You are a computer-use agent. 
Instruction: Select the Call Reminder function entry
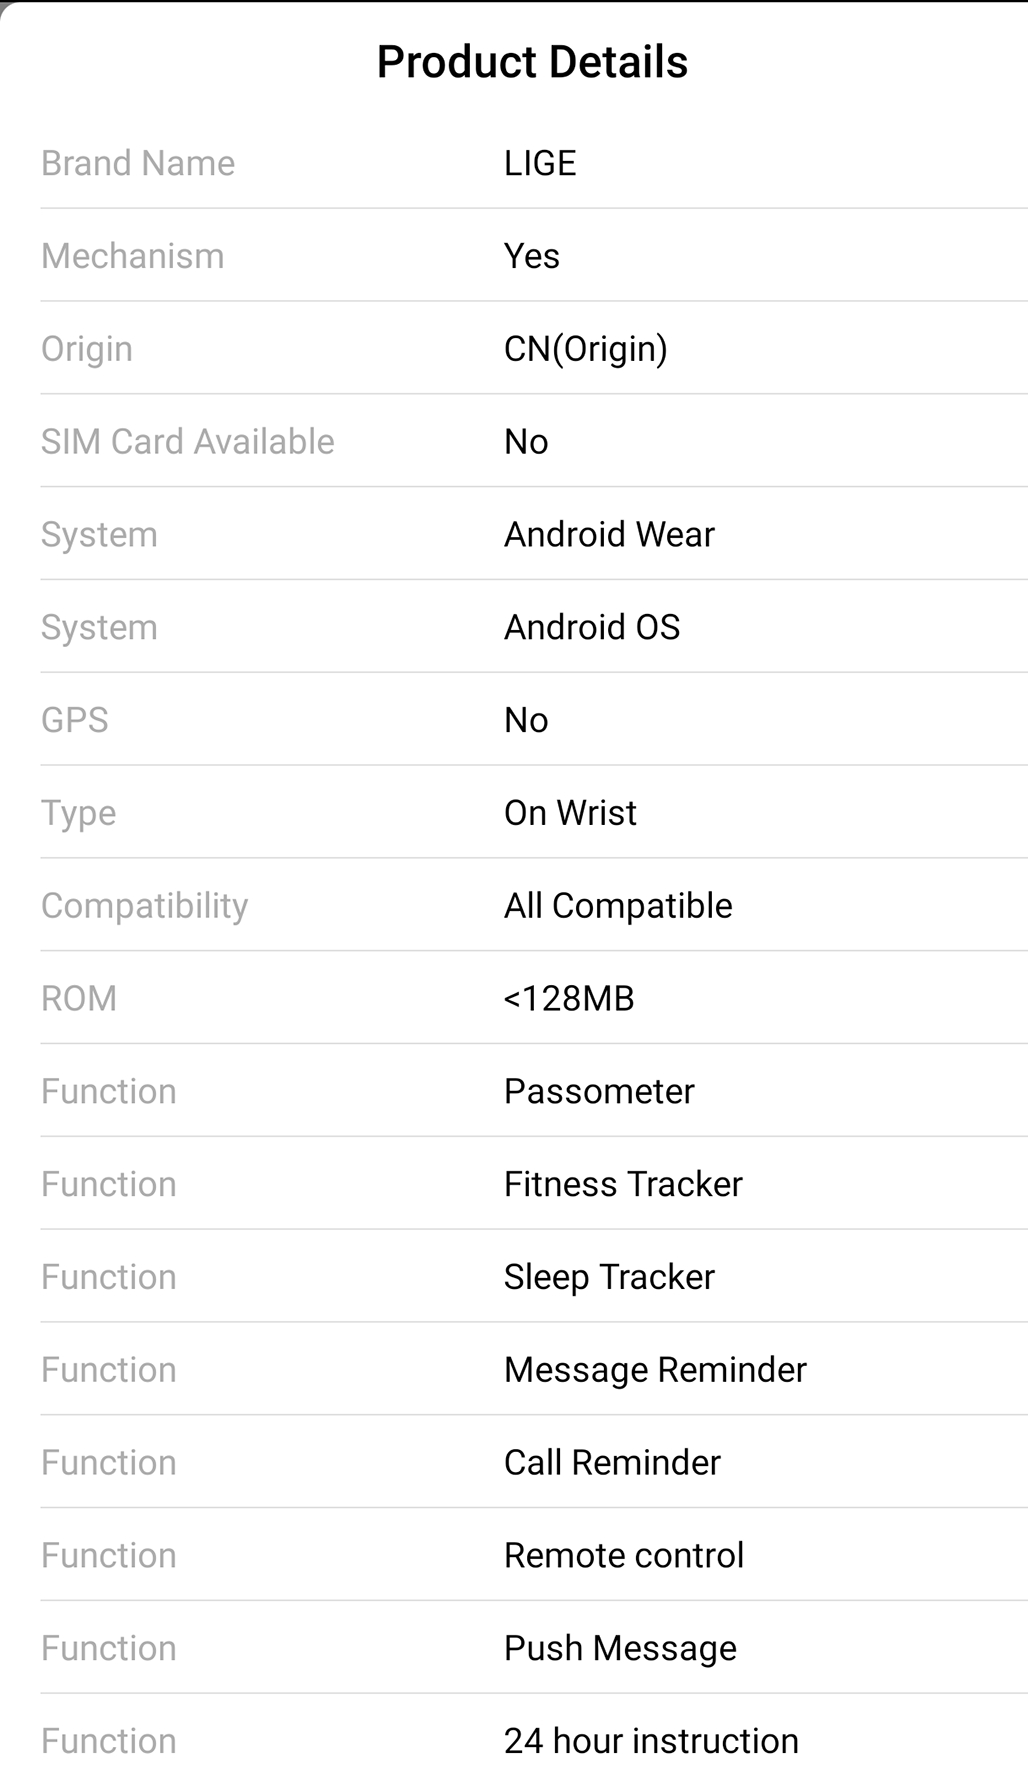click(x=612, y=1463)
